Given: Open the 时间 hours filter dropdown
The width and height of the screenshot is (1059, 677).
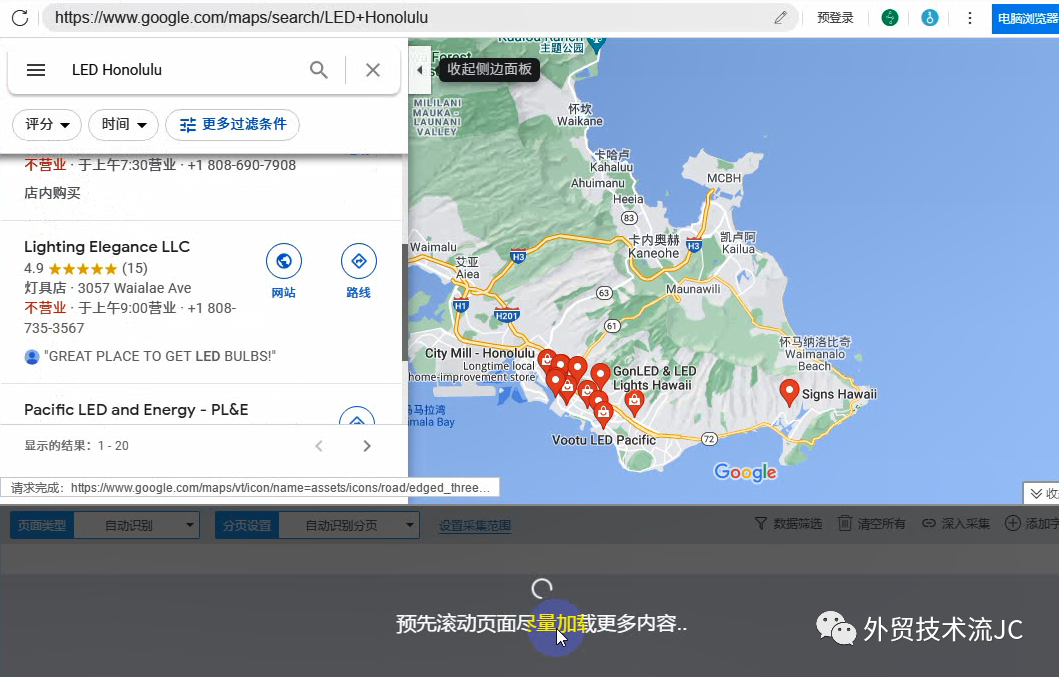Looking at the screenshot, I should click(124, 124).
